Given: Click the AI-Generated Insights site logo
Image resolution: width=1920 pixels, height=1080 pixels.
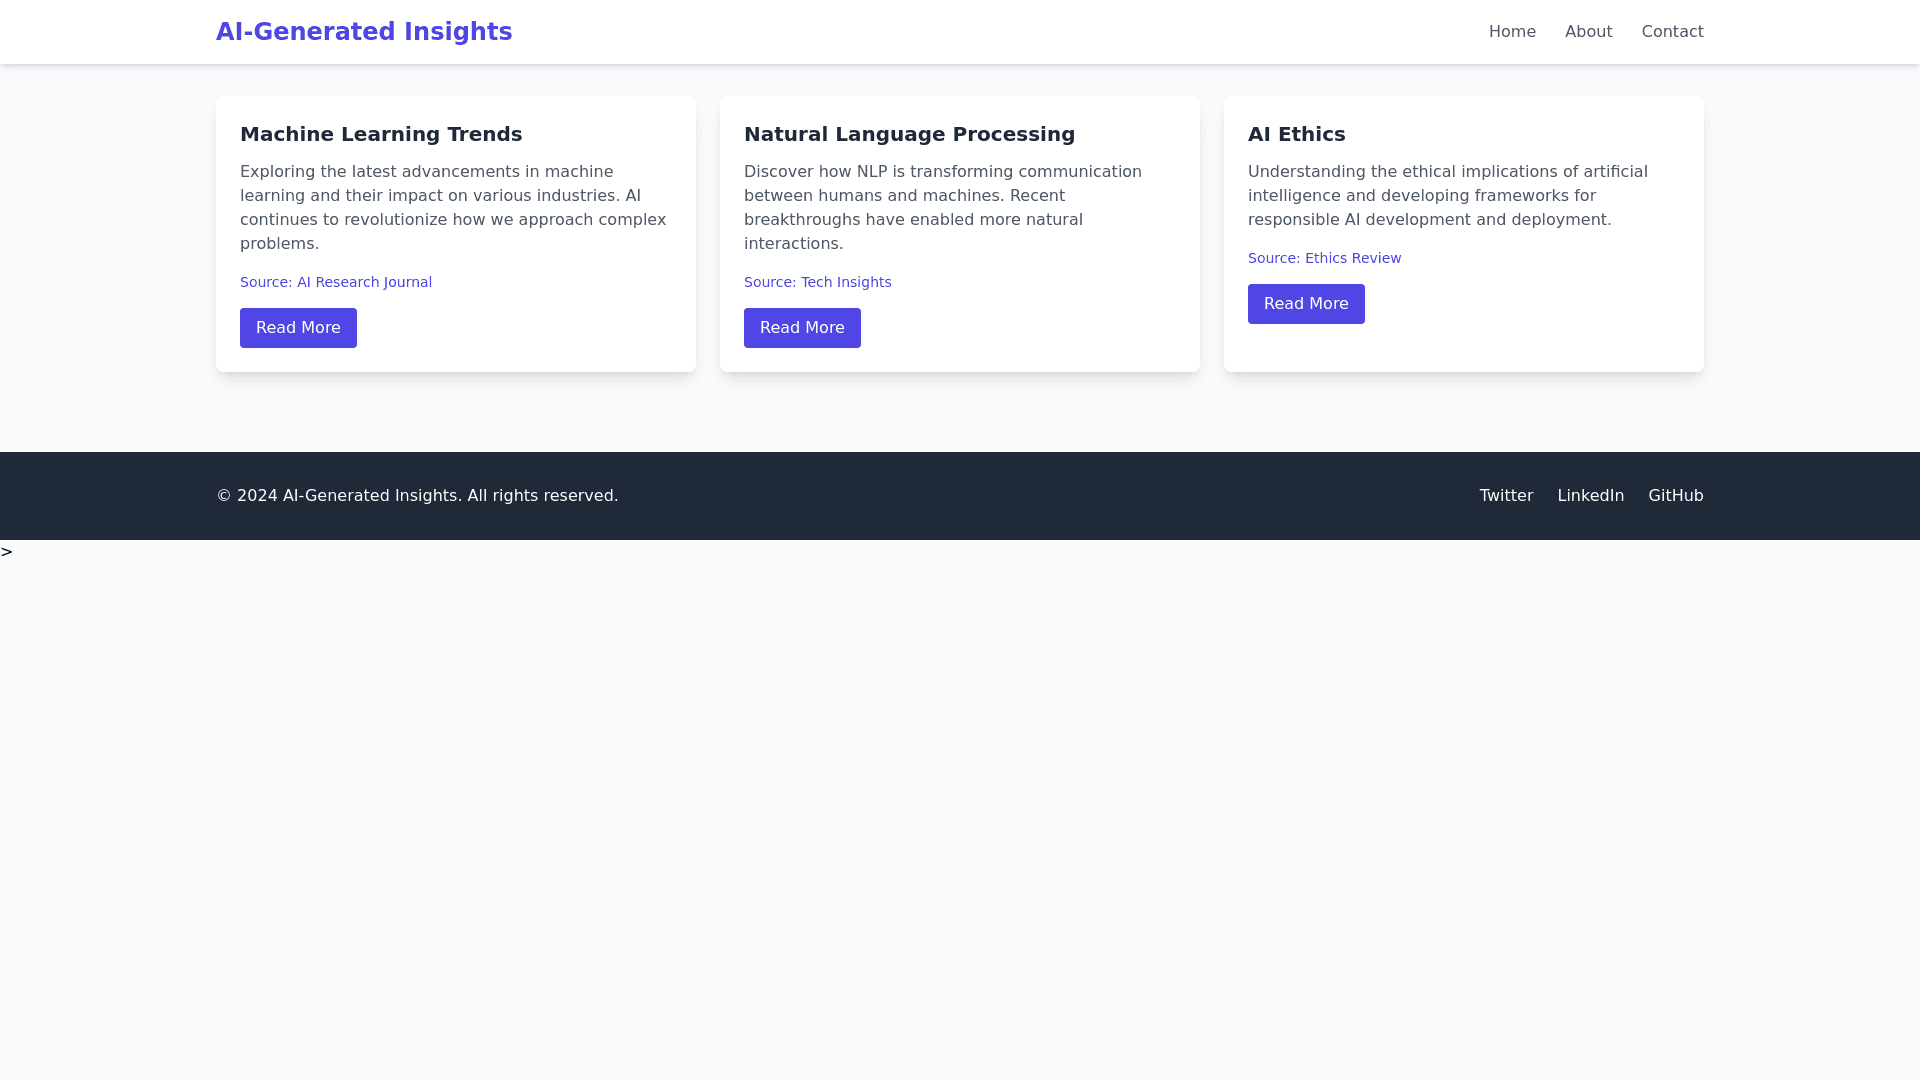Looking at the screenshot, I should coord(364,32).
